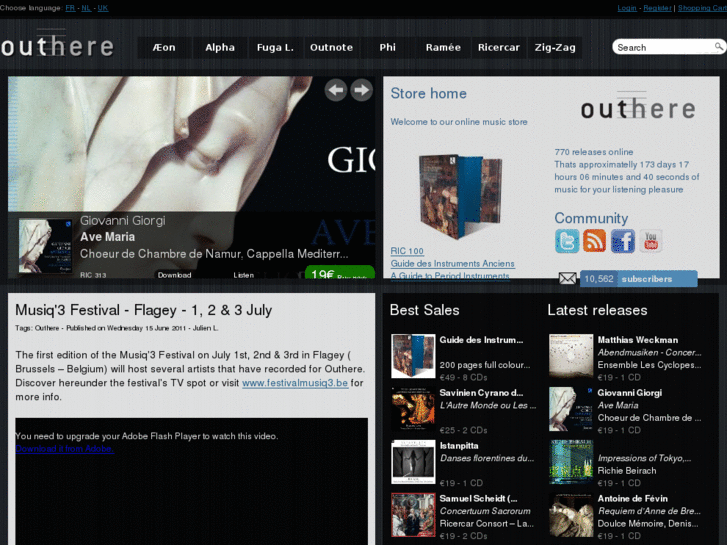Click the Ave Maria album cover in slideshow
Image resolution: width=727 pixels, height=545 pixels.
(x=45, y=245)
